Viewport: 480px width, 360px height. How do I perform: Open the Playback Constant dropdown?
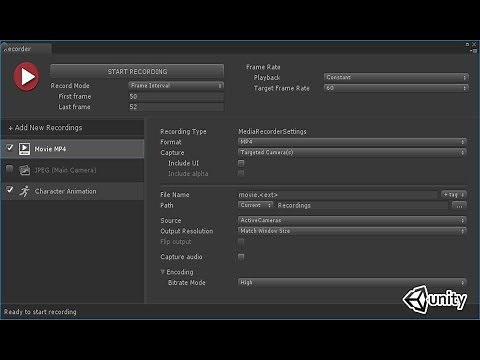[x=396, y=77]
